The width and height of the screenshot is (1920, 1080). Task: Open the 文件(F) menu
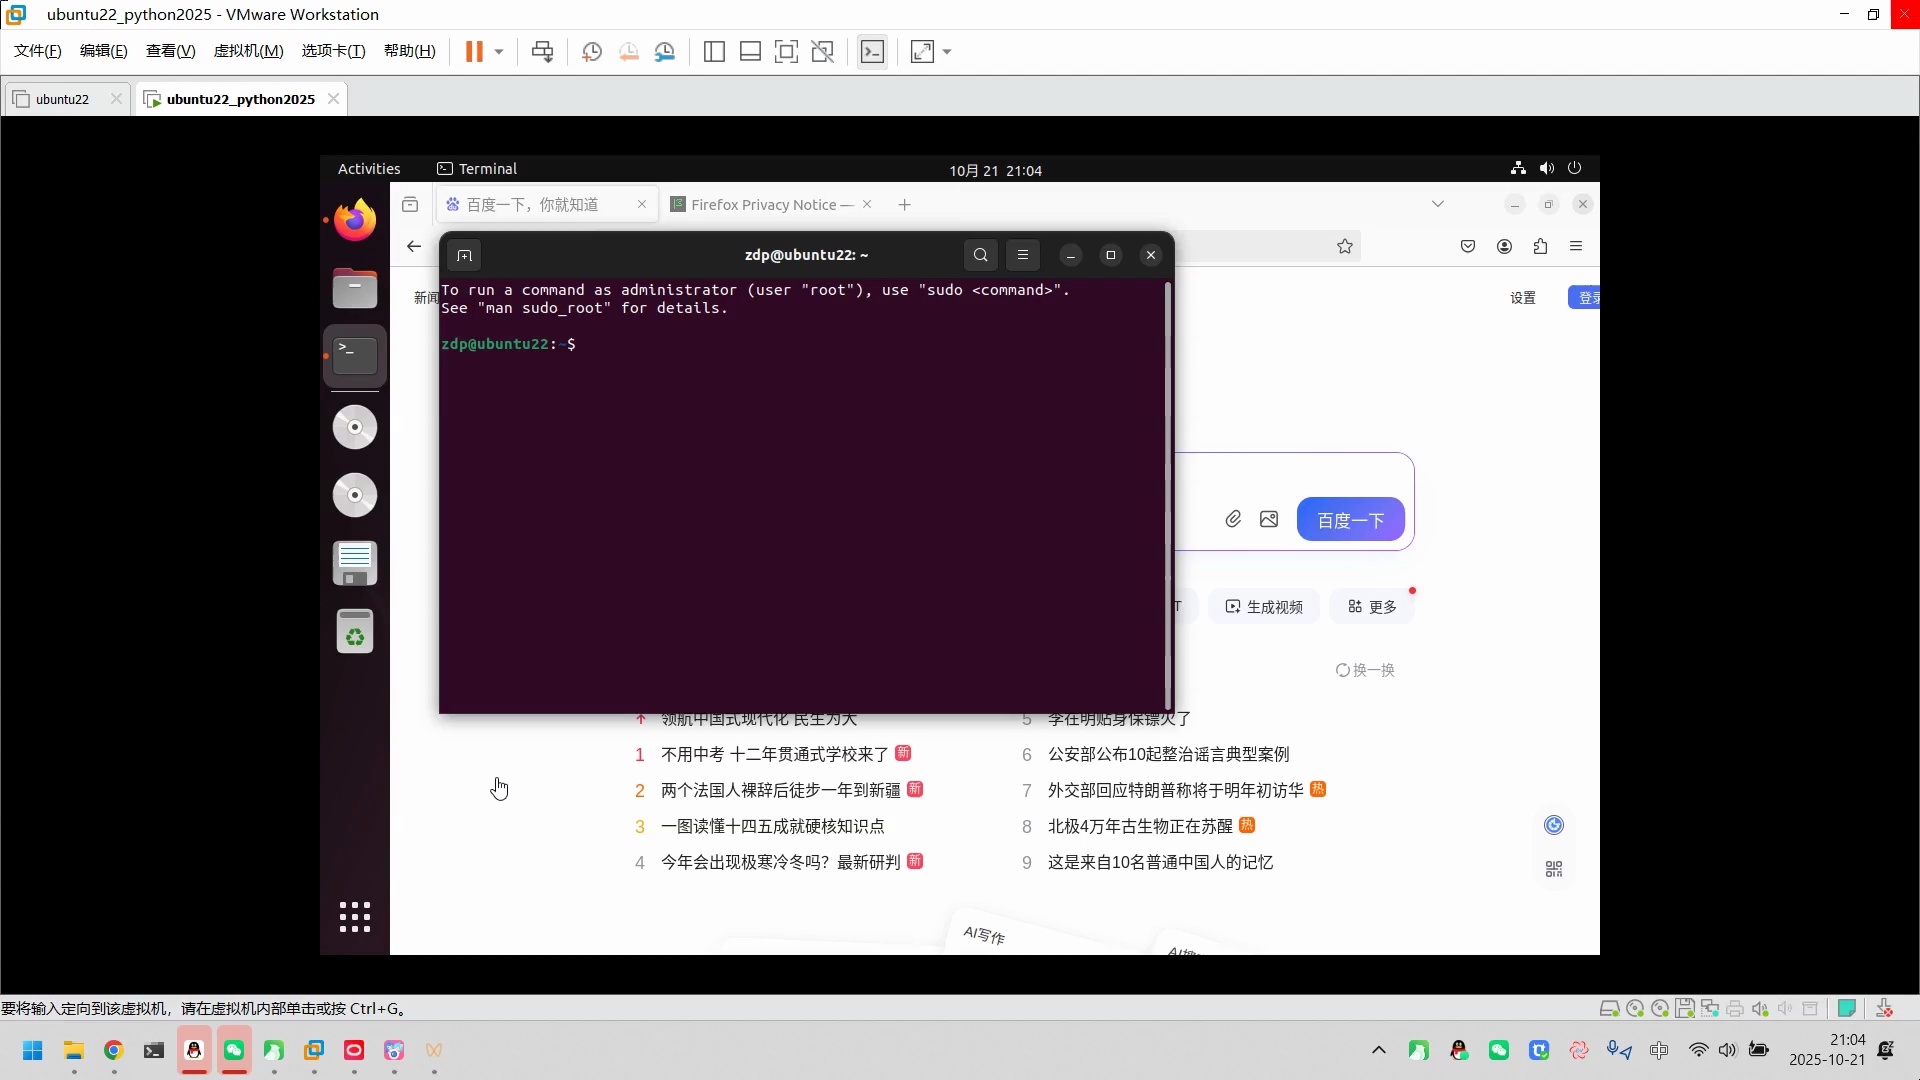[x=37, y=51]
